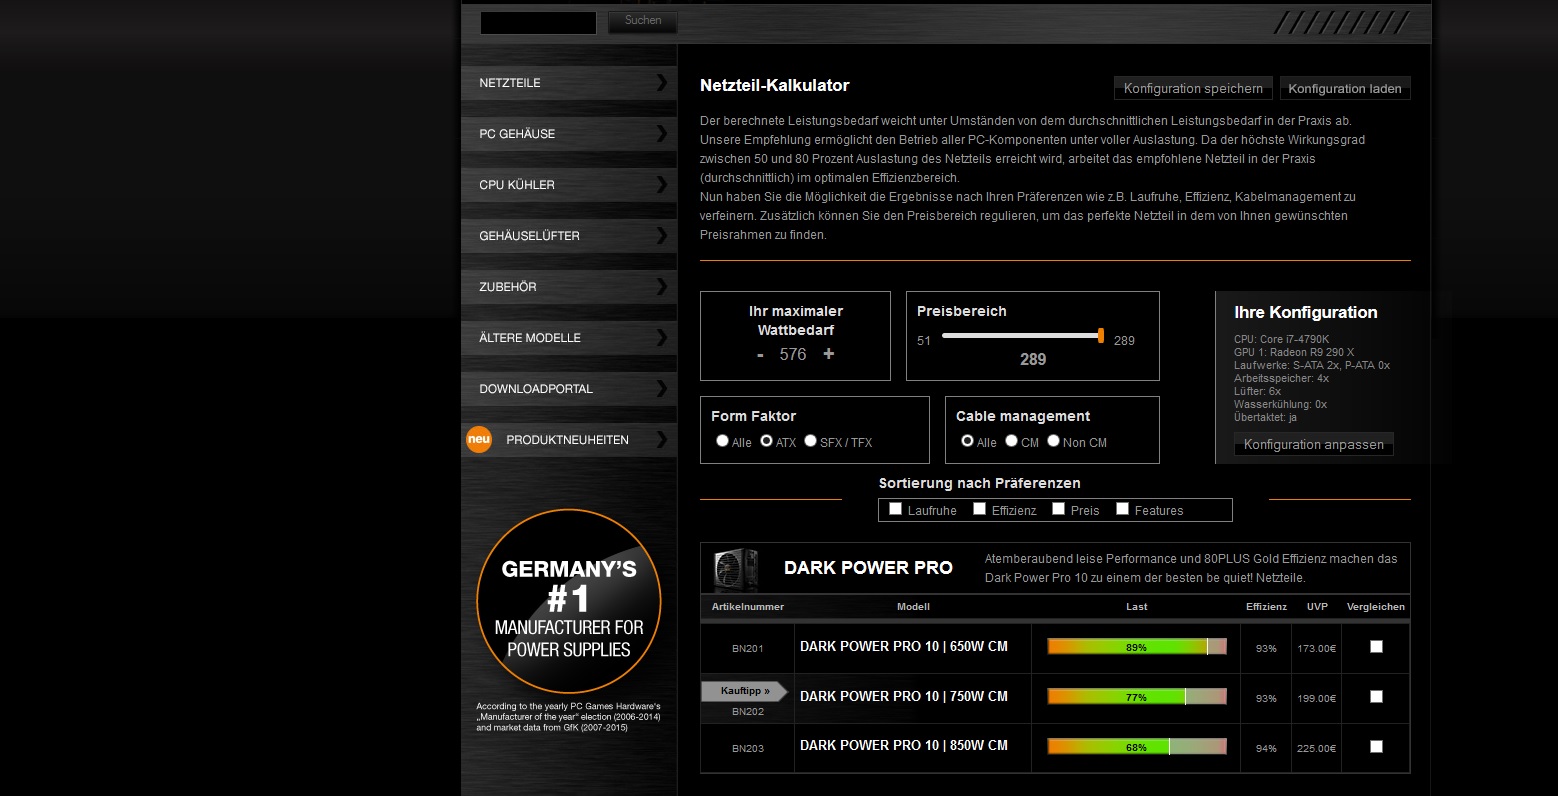
Task: Select SFX / TFX form factor
Action: click(810, 441)
